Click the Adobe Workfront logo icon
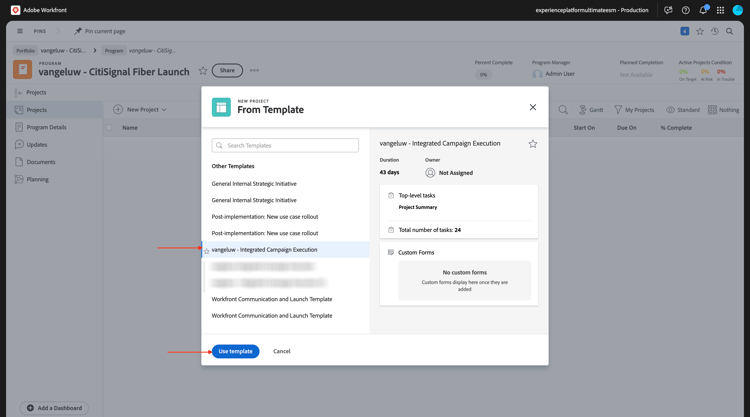The image size is (750, 417). click(15, 10)
